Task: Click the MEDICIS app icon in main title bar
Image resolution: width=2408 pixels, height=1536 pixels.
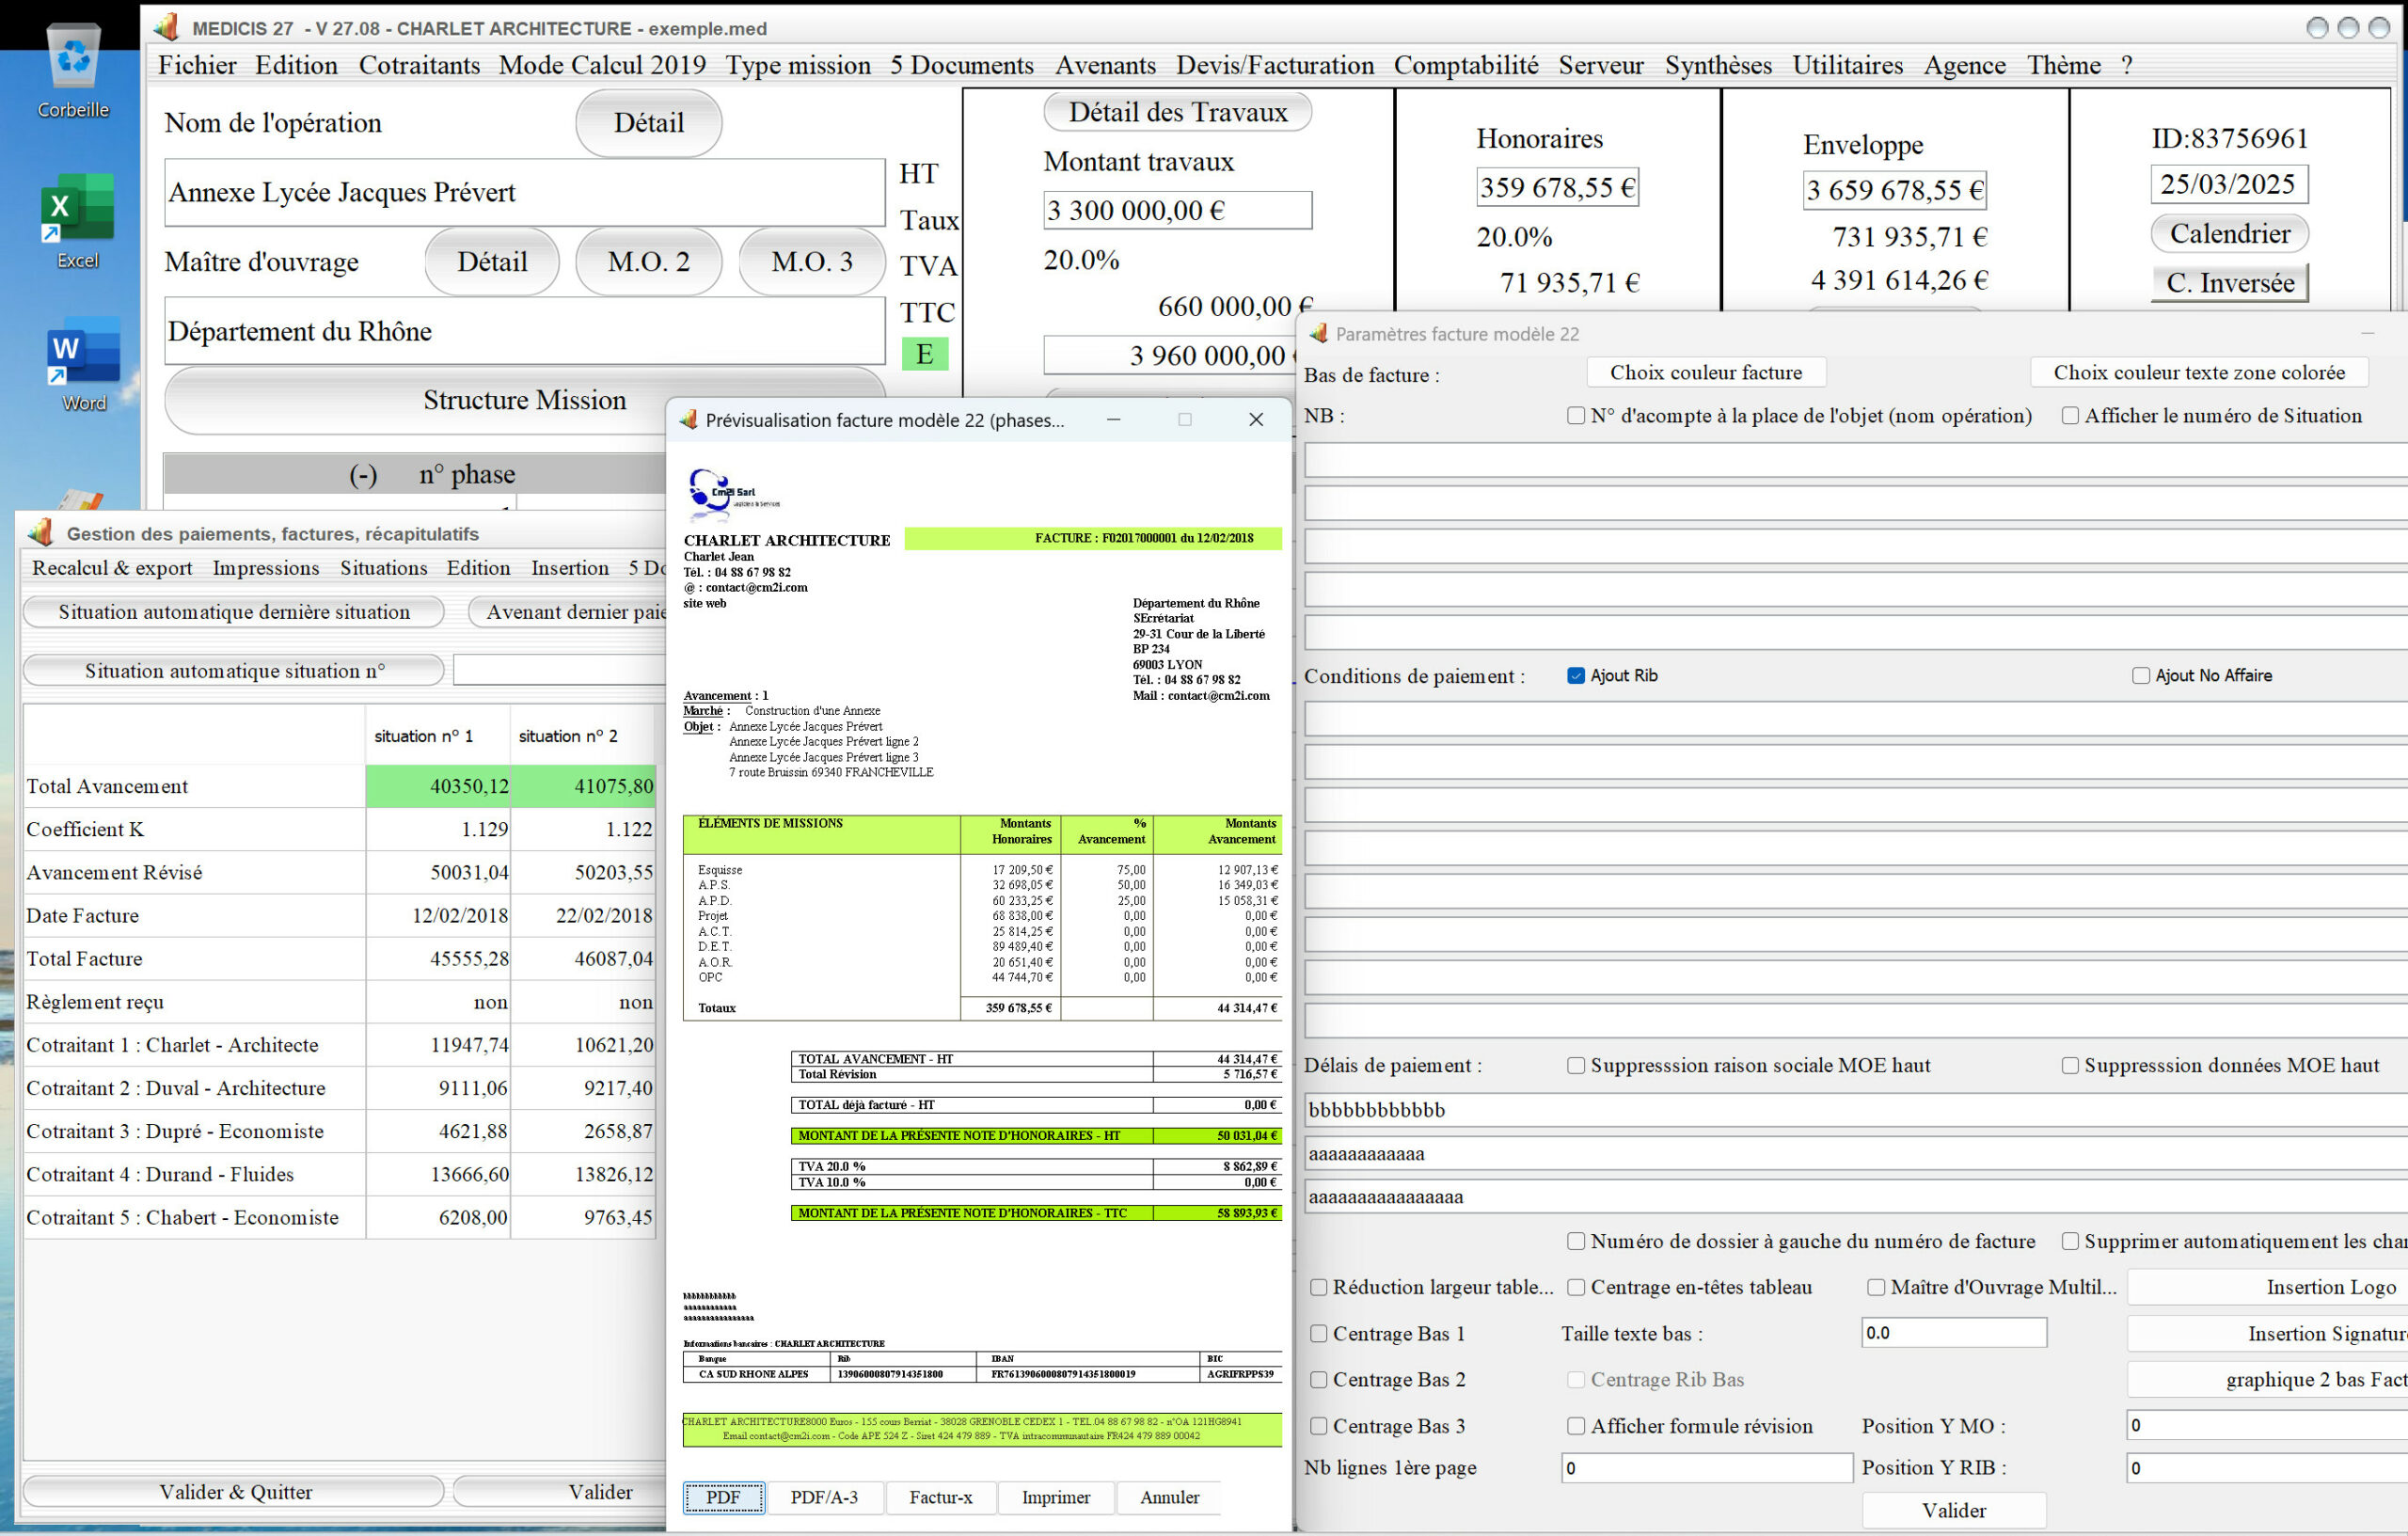Action: [167, 27]
